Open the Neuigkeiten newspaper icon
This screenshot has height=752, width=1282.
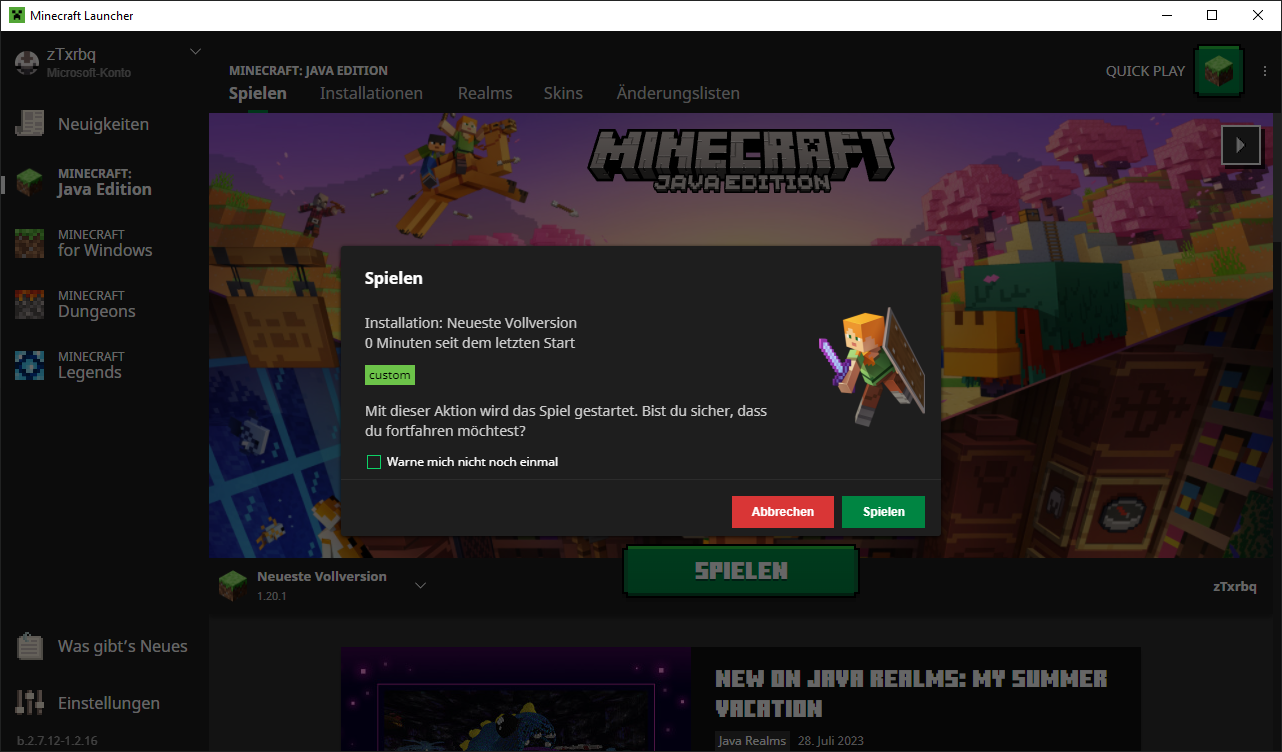30,124
